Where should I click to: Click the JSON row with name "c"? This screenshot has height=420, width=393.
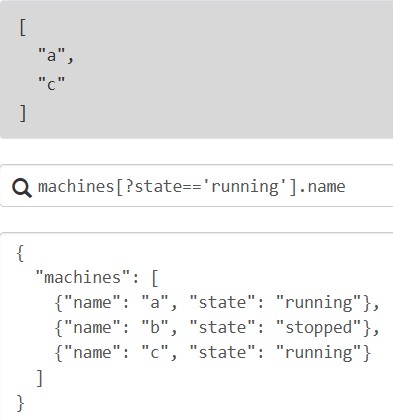[x=213, y=353]
